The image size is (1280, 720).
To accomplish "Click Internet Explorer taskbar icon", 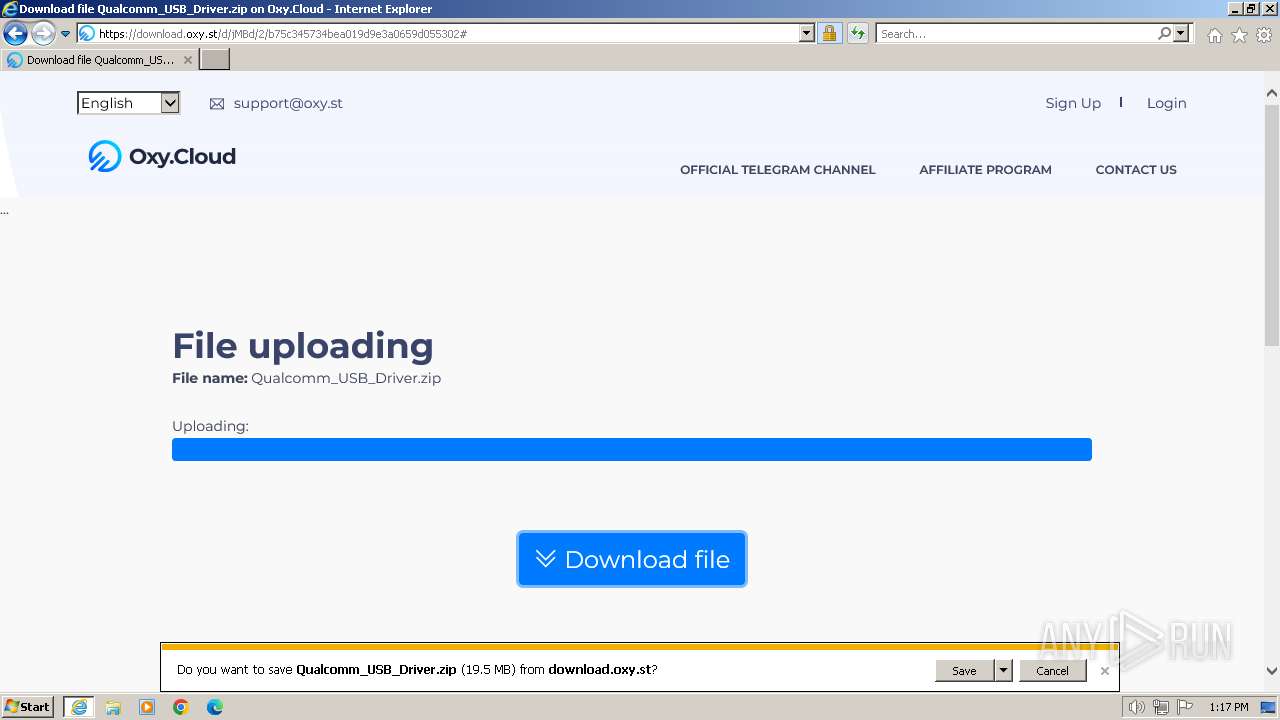I will tap(79, 707).
